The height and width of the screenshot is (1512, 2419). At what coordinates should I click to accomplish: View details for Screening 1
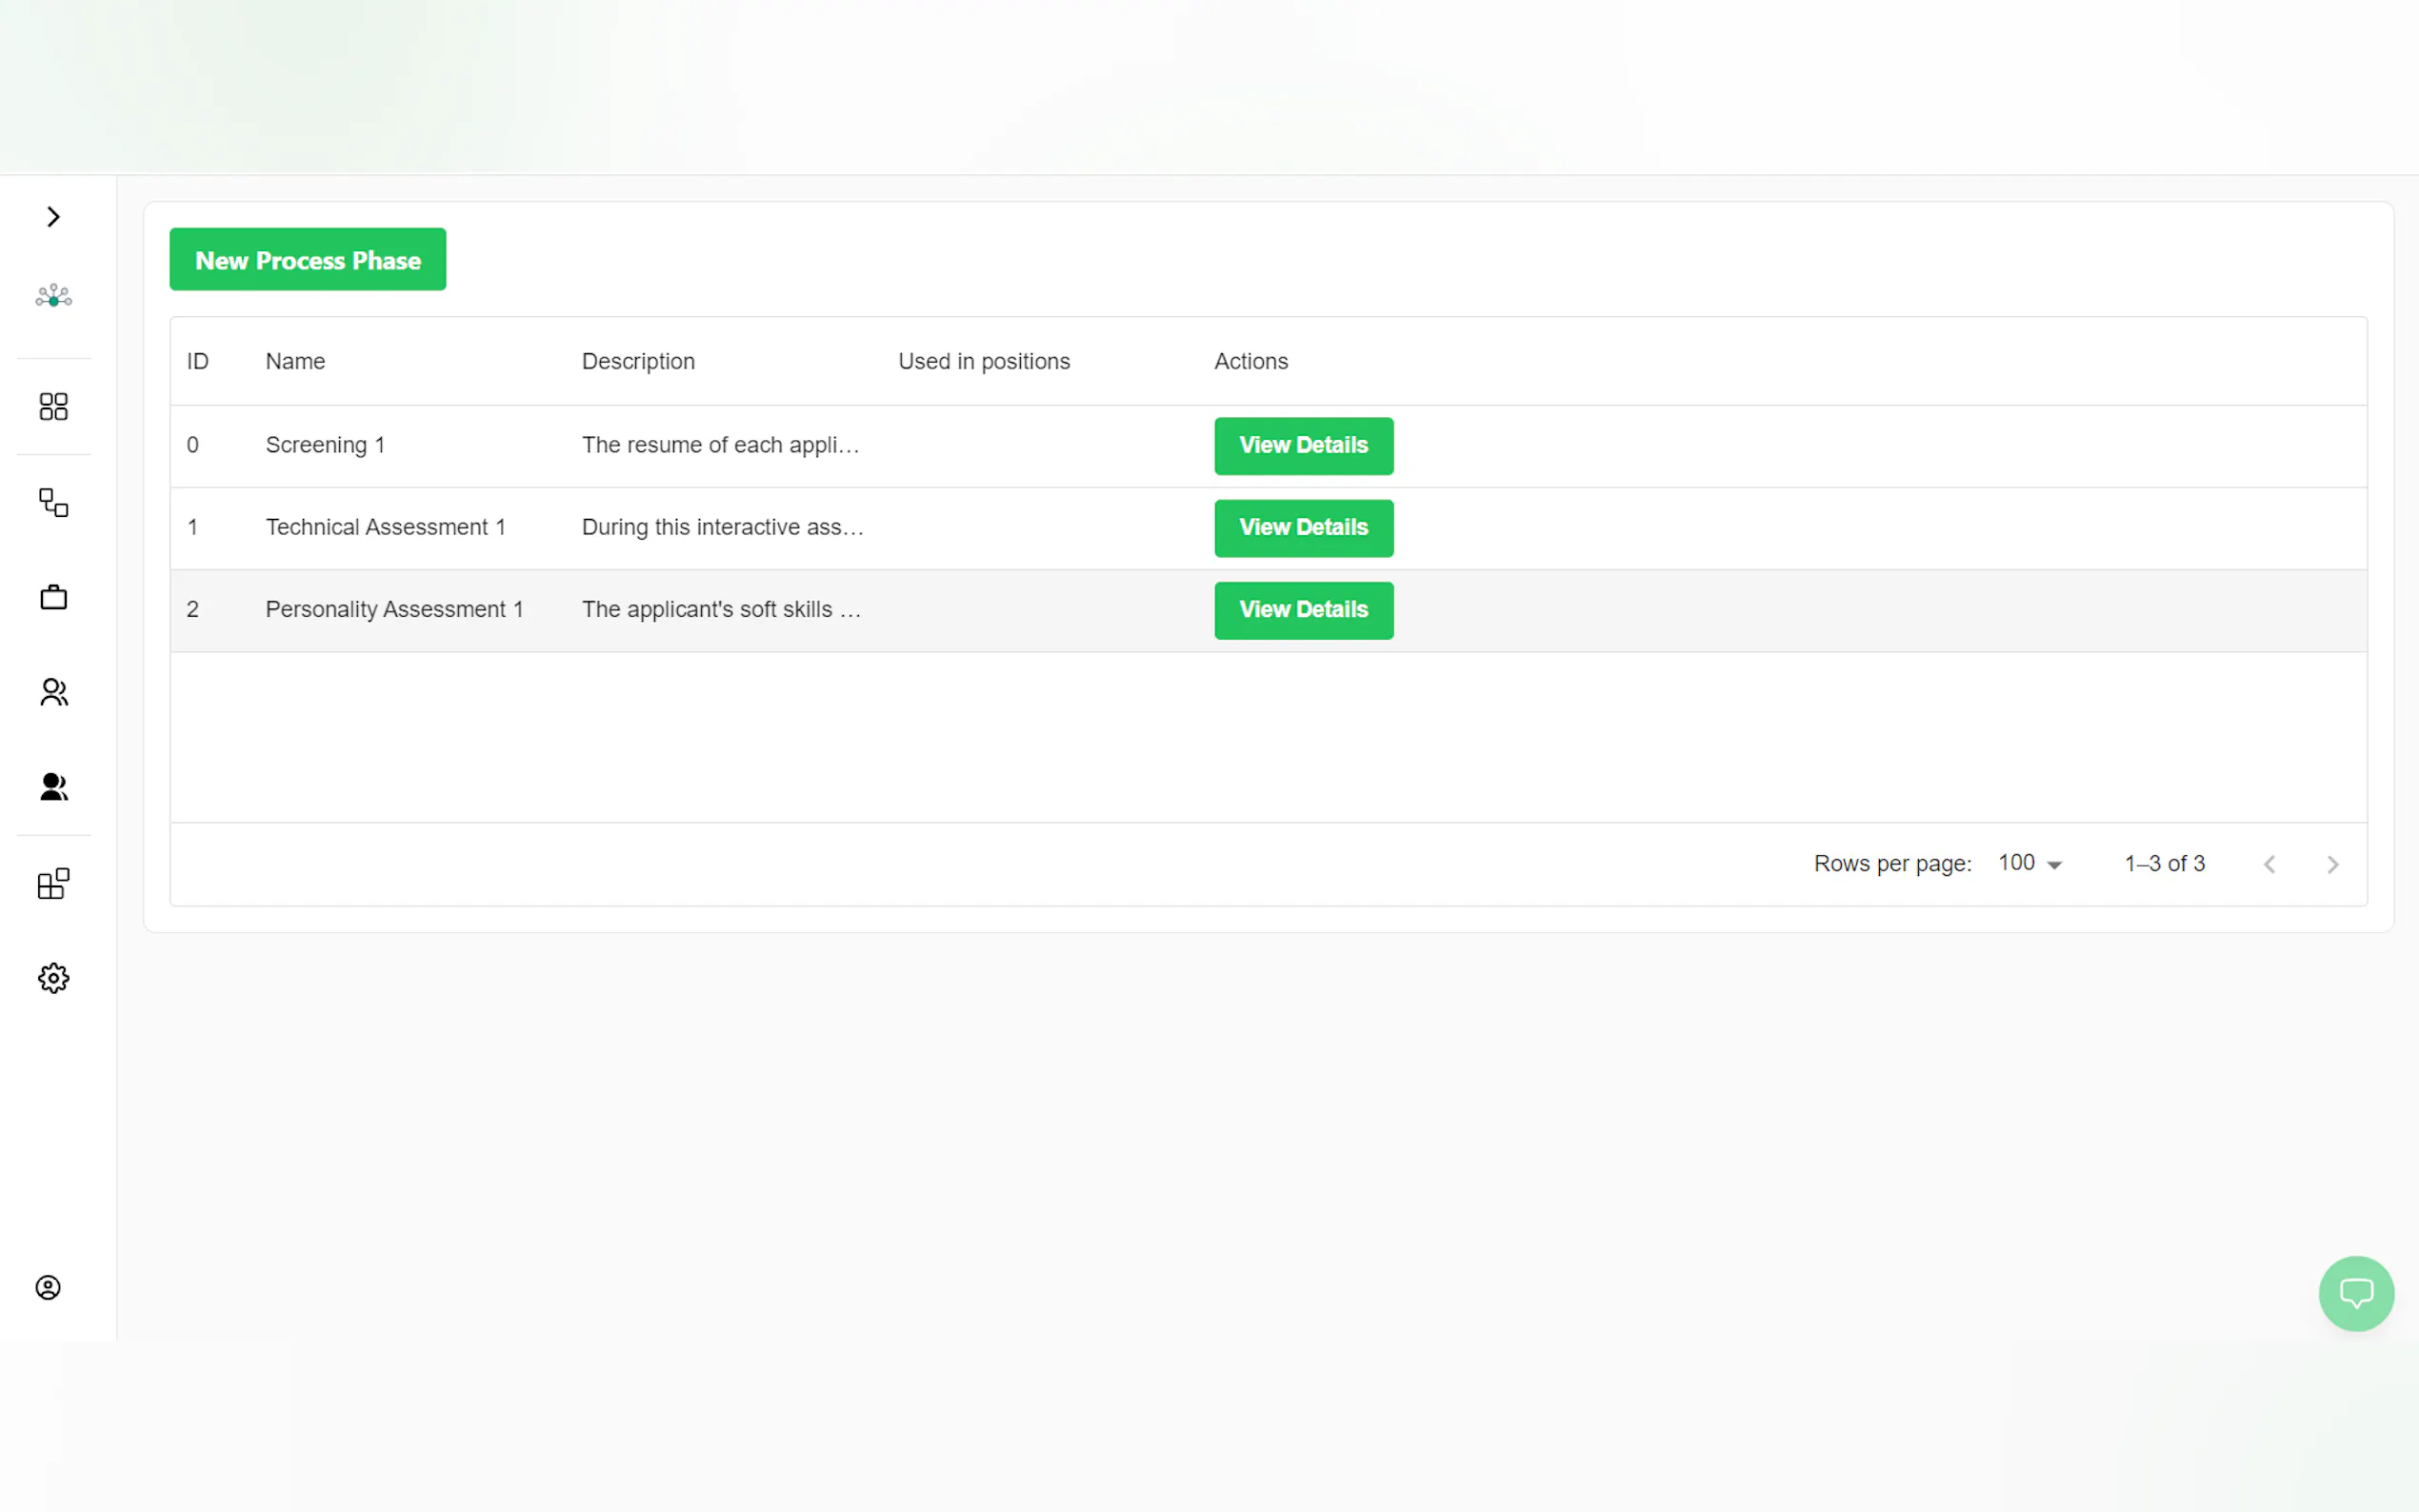(1302, 446)
